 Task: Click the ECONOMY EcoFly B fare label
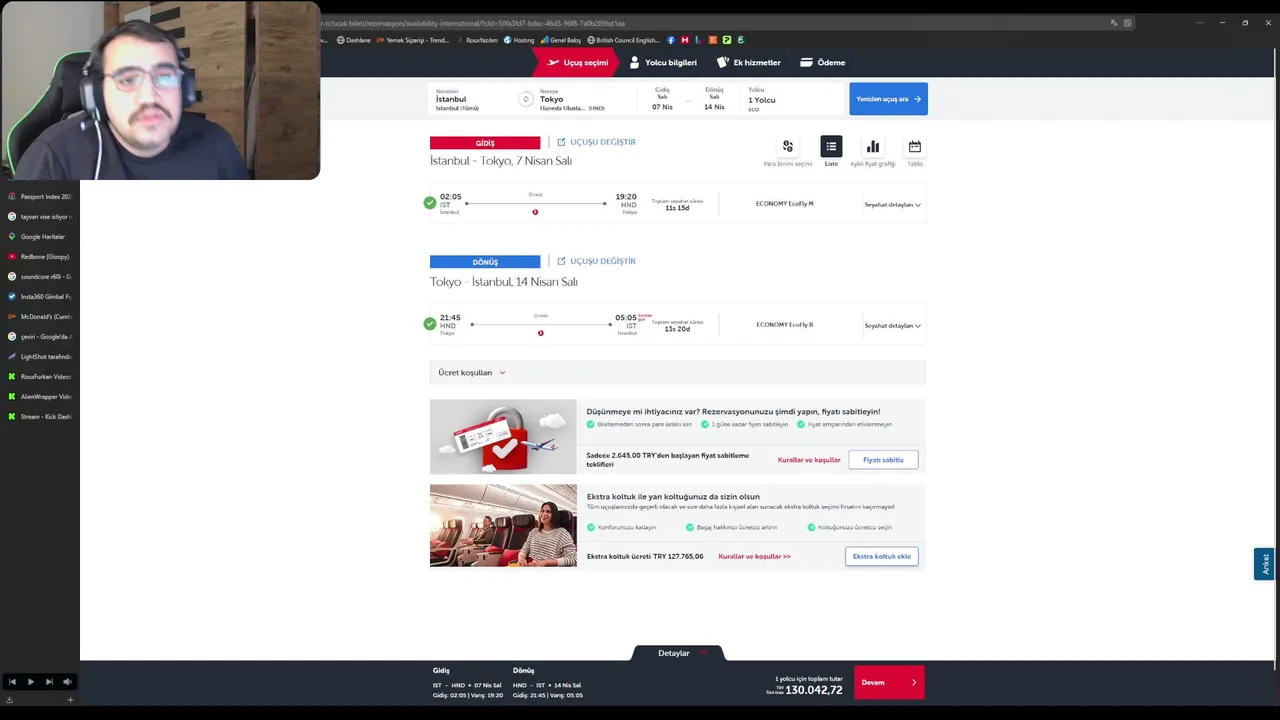coord(785,325)
